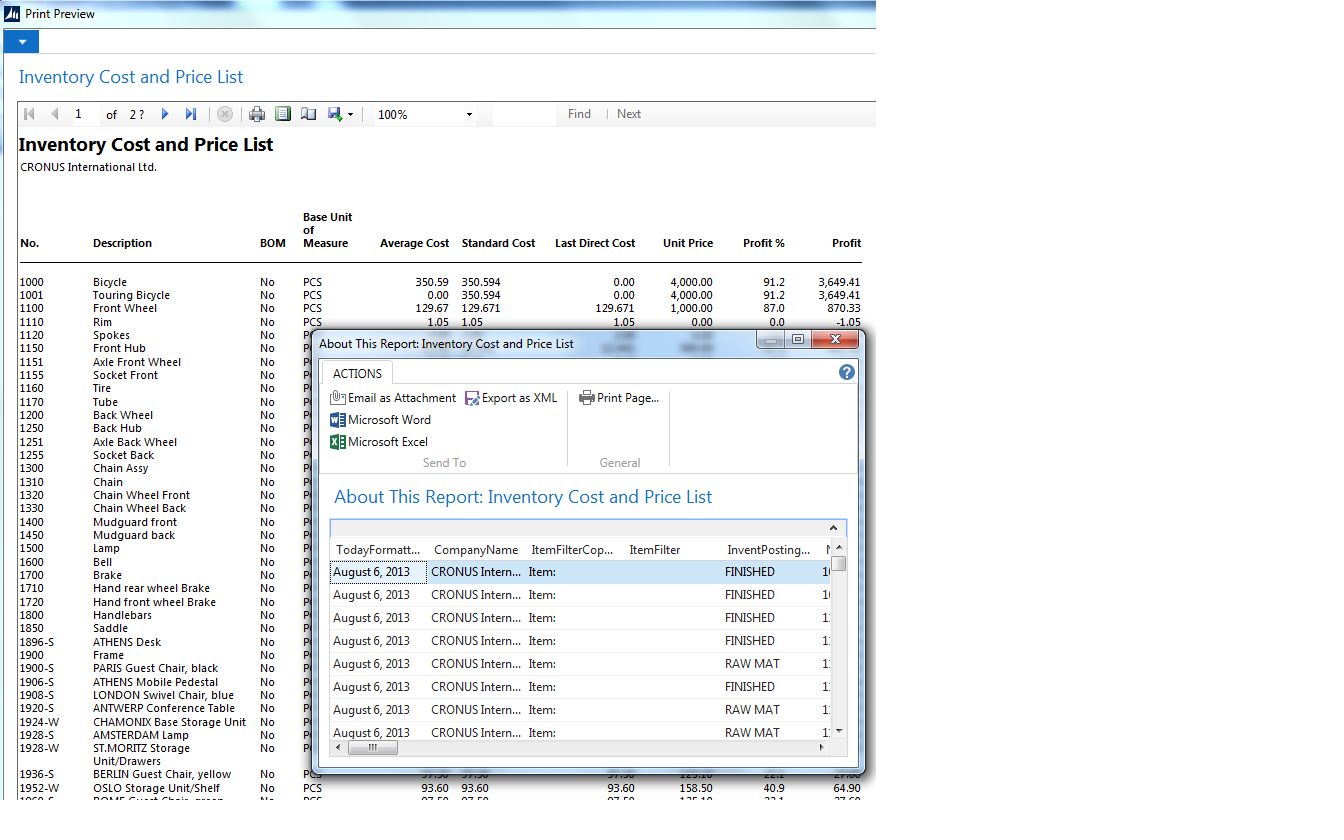Jump to the last report page
The width and height of the screenshot is (1344, 840).
point(190,115)
